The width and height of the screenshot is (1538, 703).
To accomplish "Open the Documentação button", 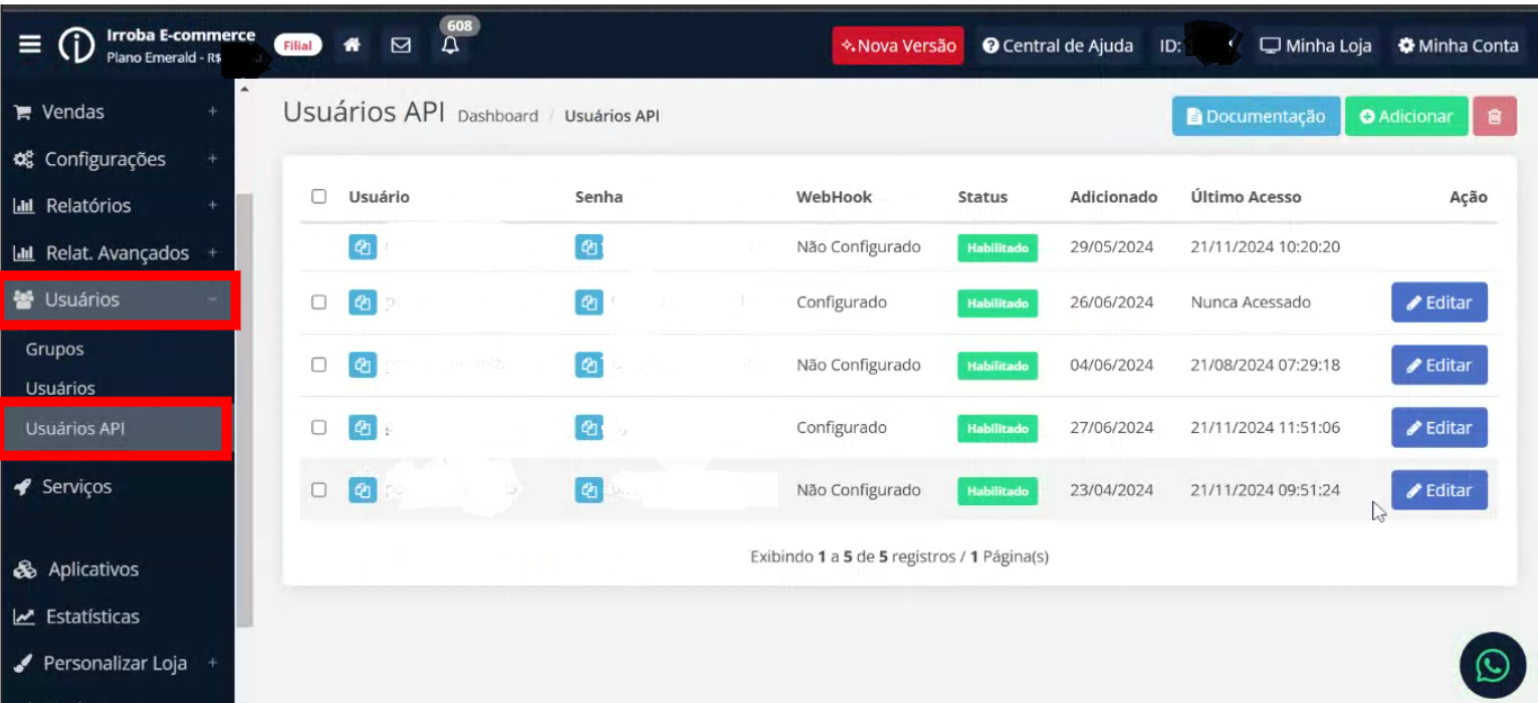I will tap(1255, 116).
